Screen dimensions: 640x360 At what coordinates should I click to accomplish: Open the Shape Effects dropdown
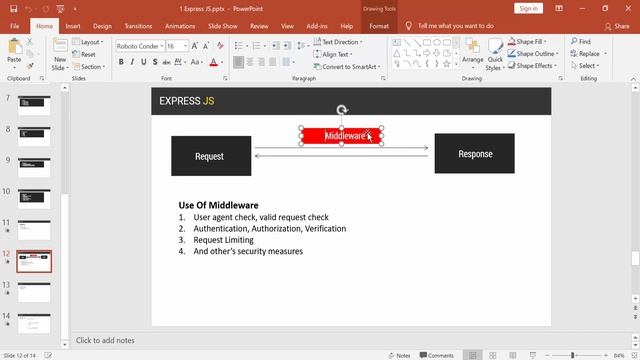coord(532,66)
